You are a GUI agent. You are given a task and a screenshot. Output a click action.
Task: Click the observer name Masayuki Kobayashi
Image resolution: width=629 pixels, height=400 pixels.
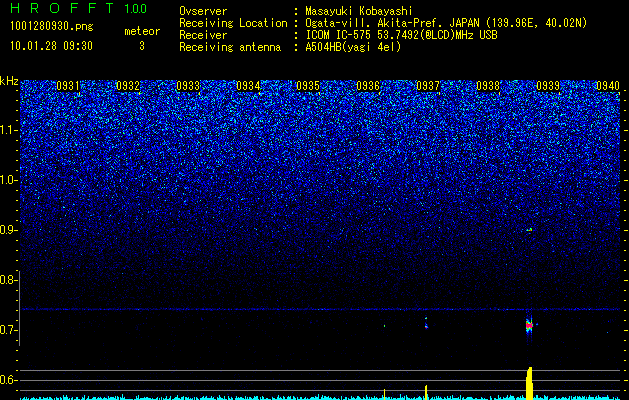[359, 11]
